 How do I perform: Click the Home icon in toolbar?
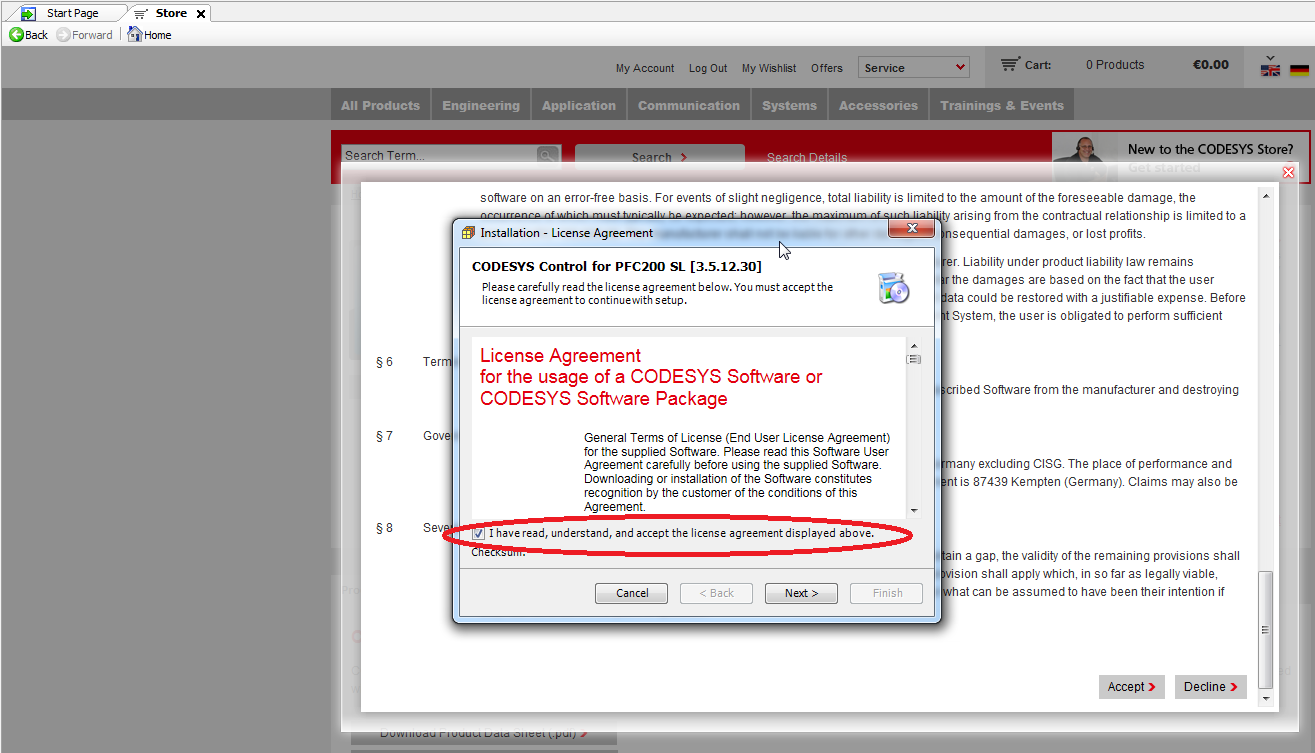pyautogui.click(x=135, y=35)
